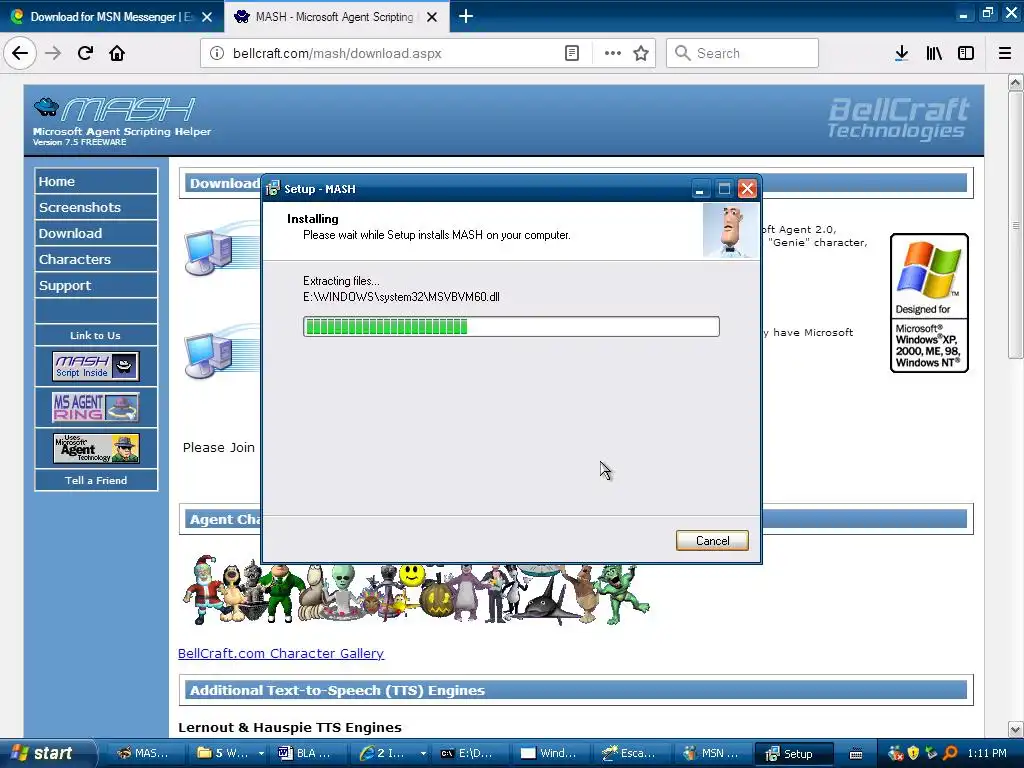Open the Windows start menu
Screen dimensions: 1024x768
[46, 753]
